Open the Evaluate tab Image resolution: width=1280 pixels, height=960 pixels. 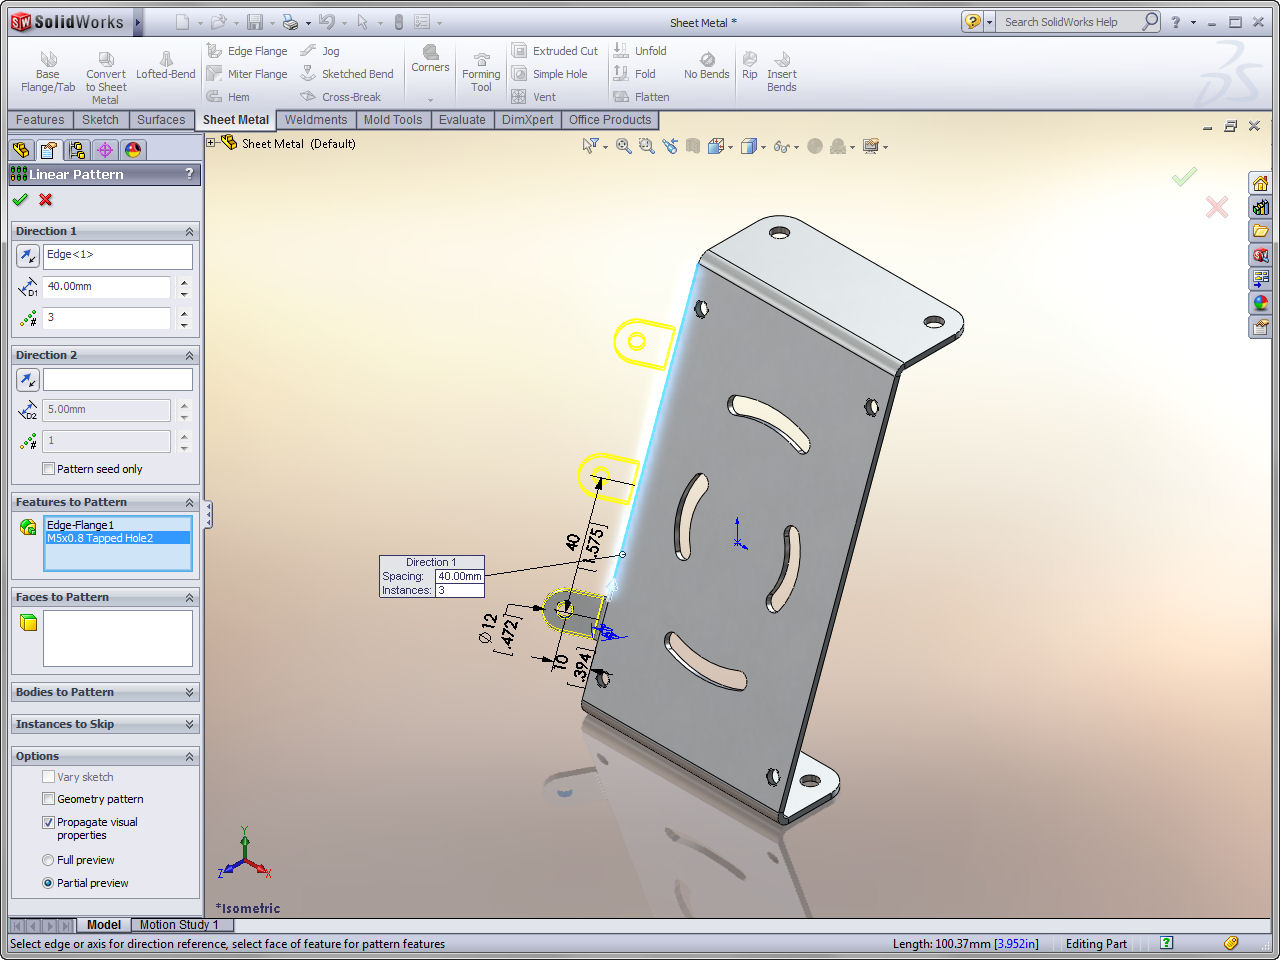click(x=462, y=120)
